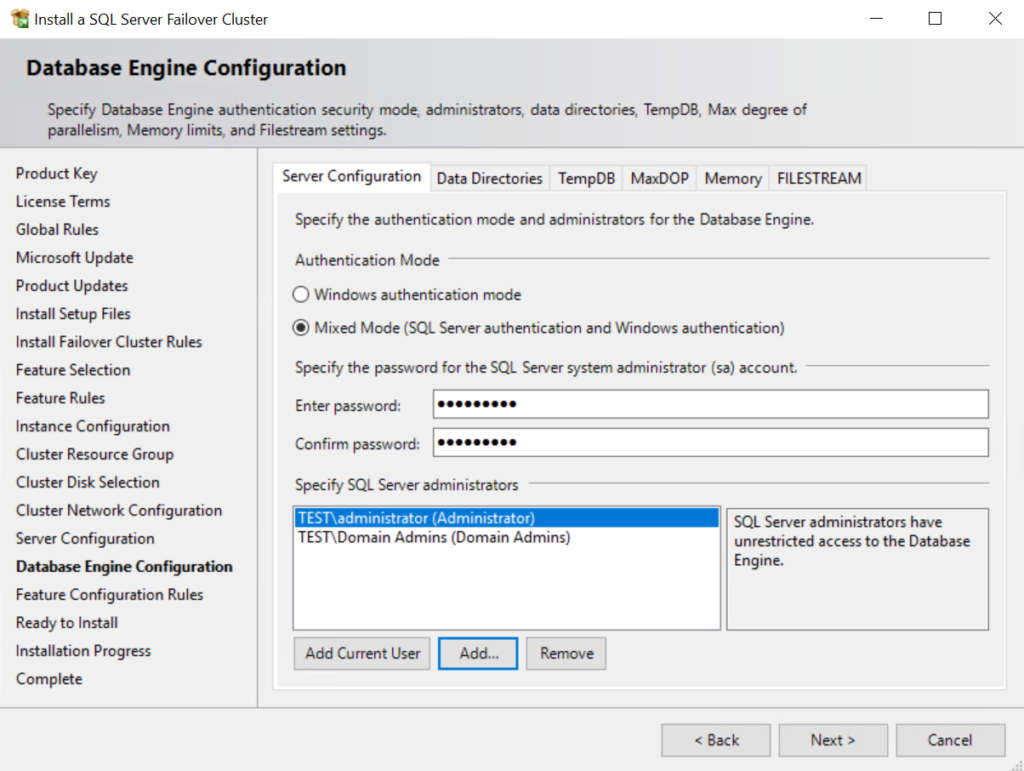1024x771 pixels.
Task: Open the Memory tab
Action: (x=732, y=178)
